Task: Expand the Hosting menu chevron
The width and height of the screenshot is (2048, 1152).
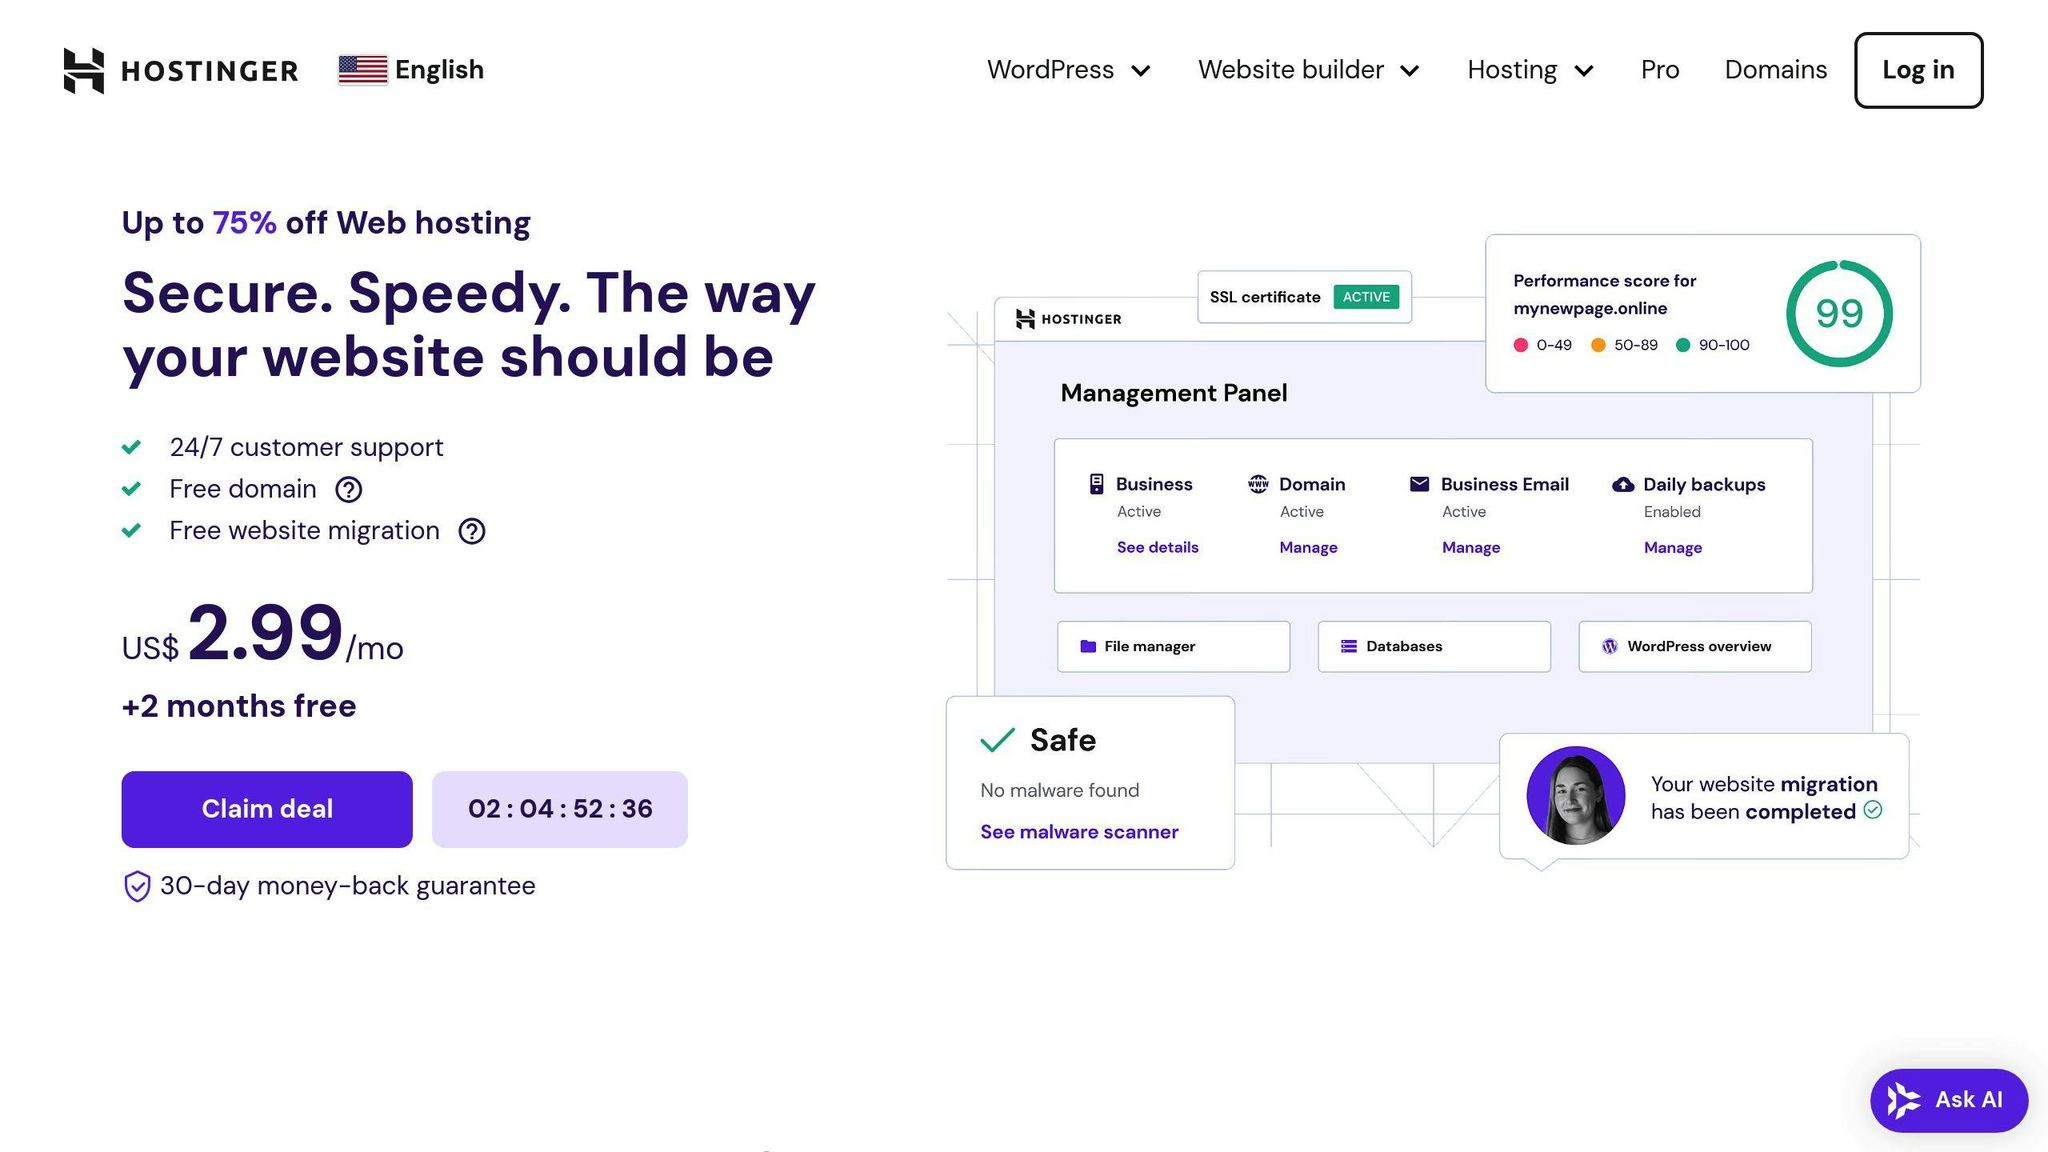Action: pos(1584,71)
